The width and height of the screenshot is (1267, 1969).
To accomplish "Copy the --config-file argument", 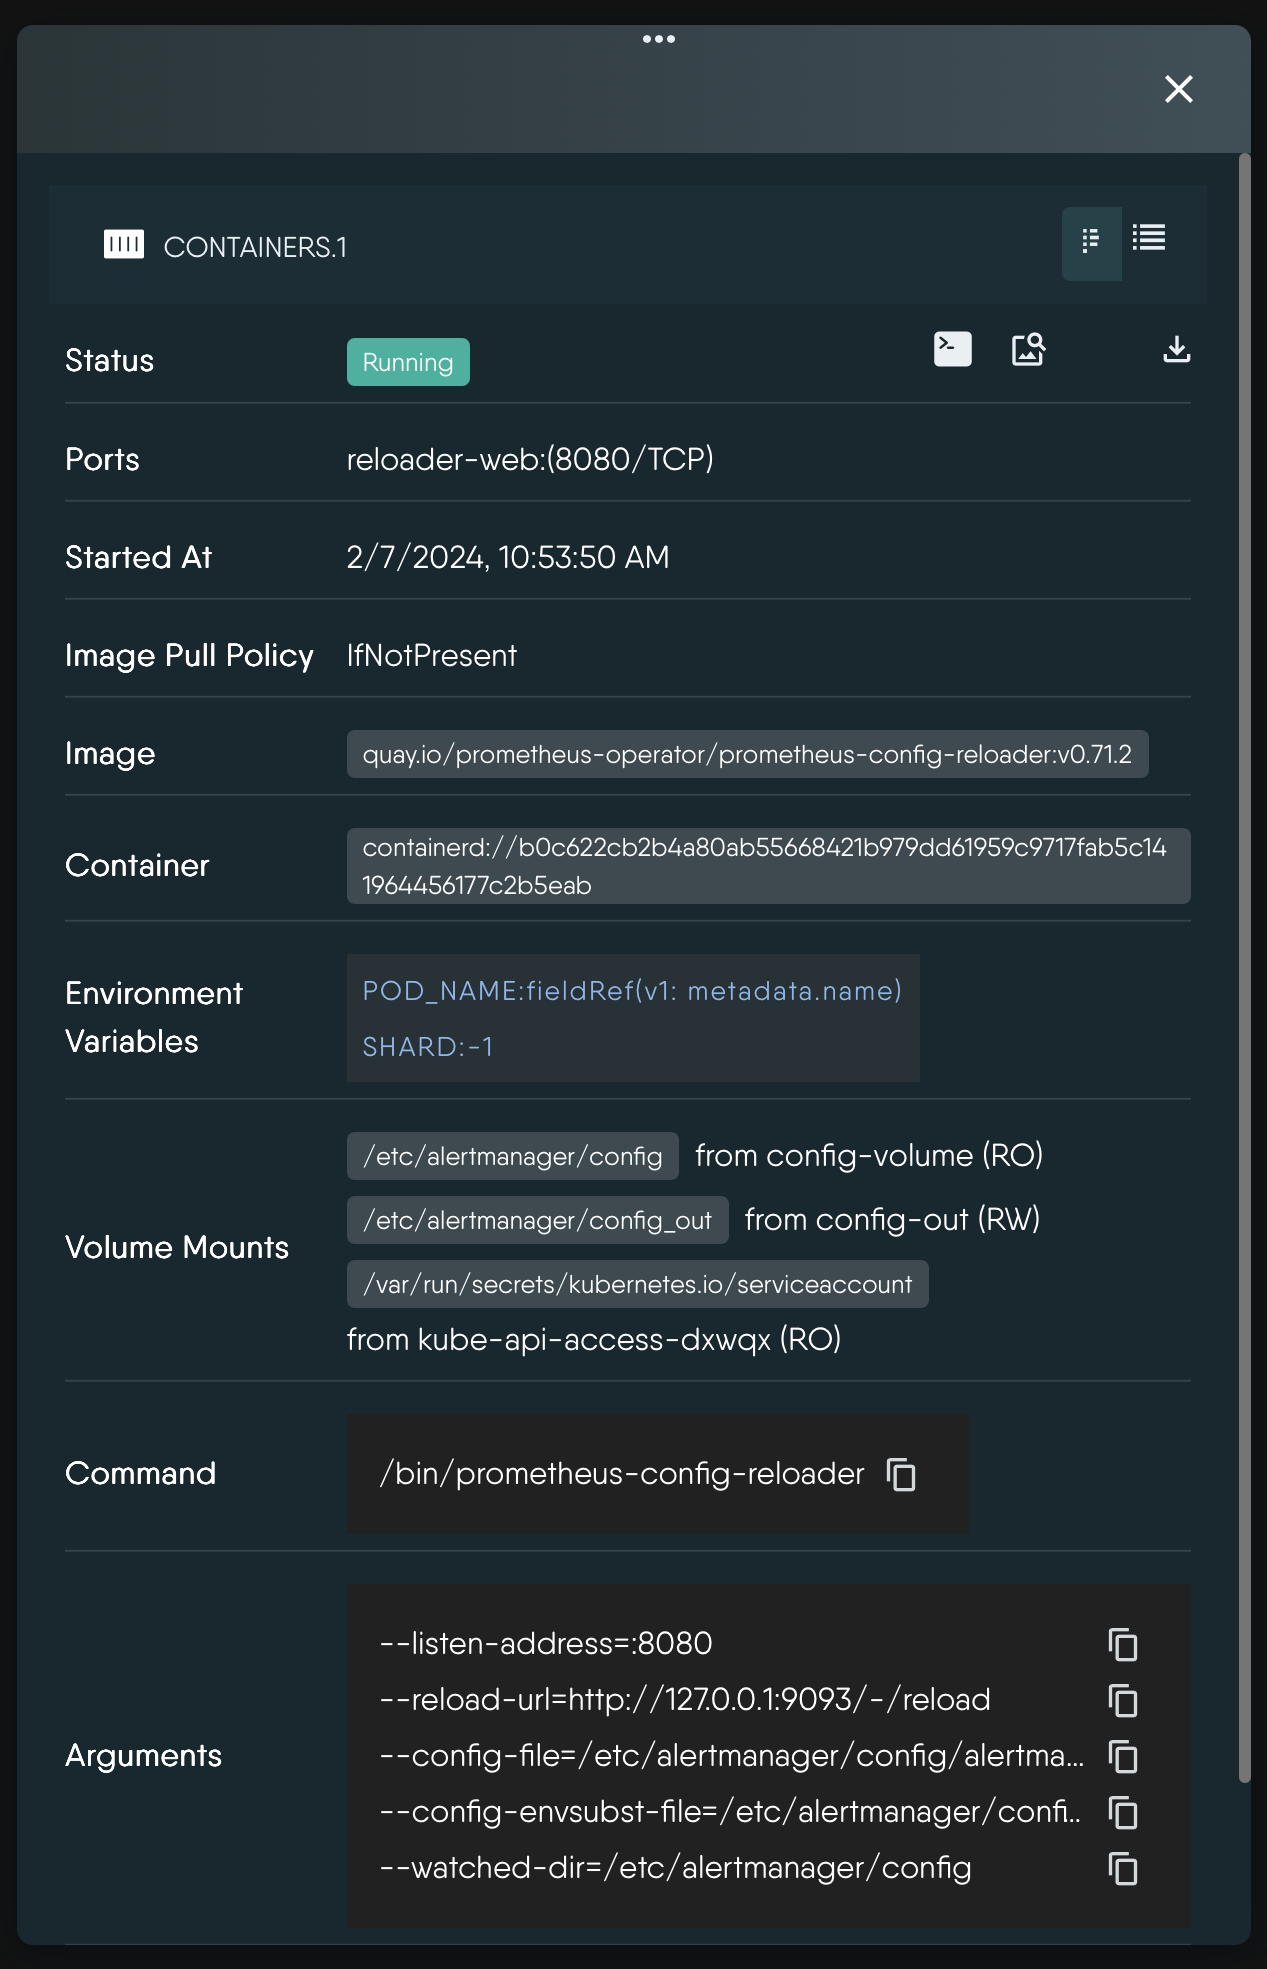I will pos(1123,1757).
